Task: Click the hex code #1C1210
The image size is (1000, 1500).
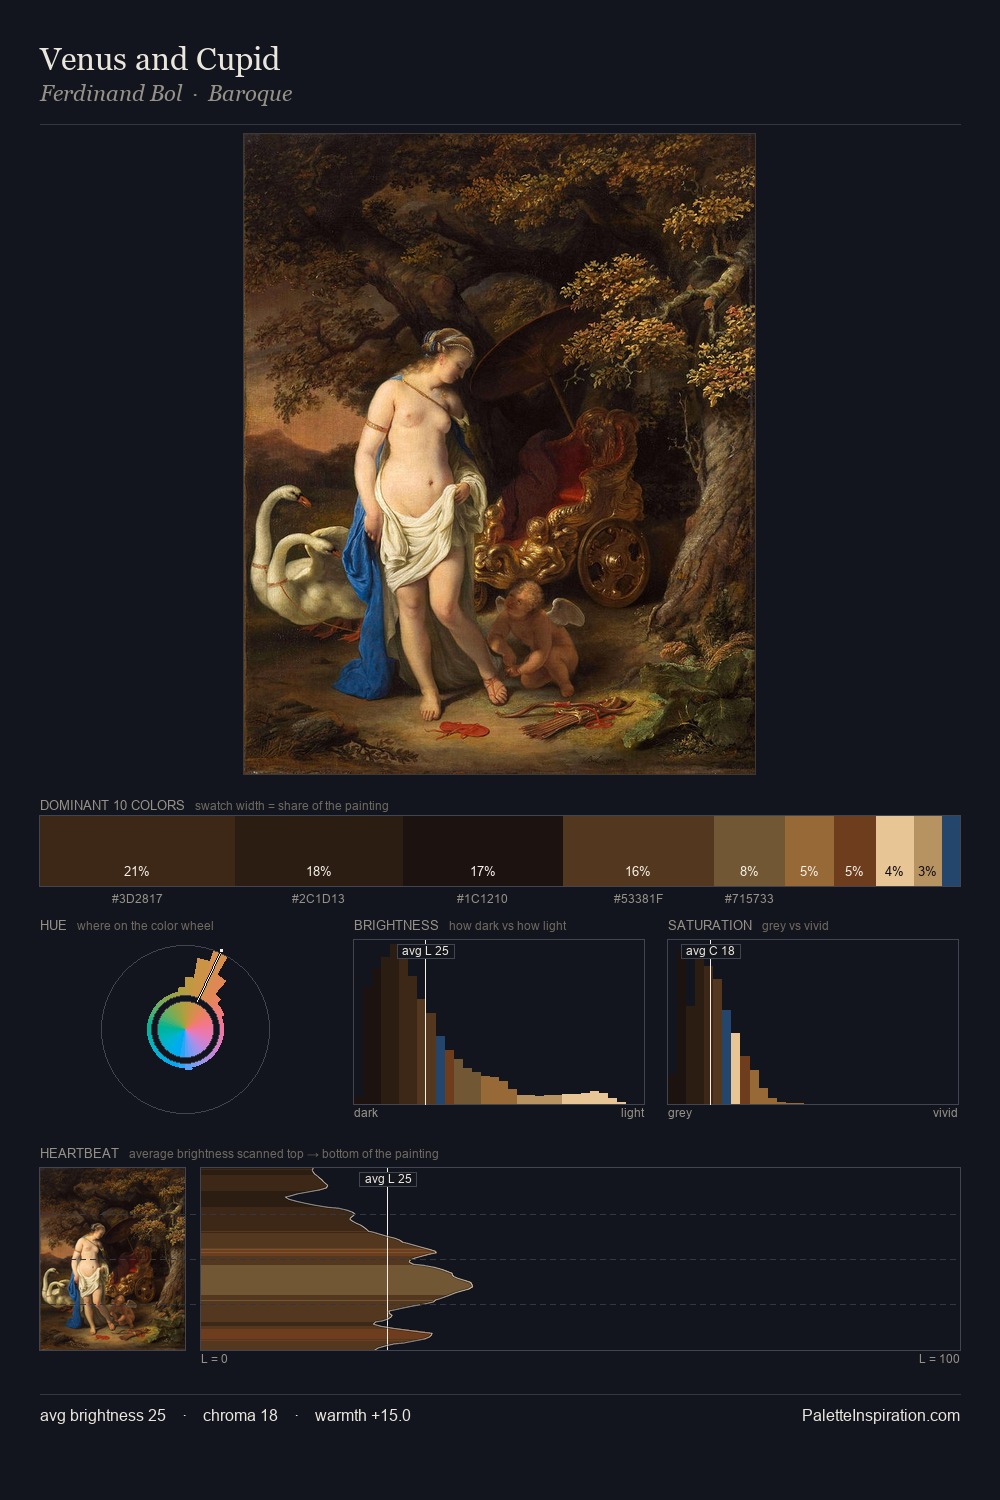Action: coord(482,899)
